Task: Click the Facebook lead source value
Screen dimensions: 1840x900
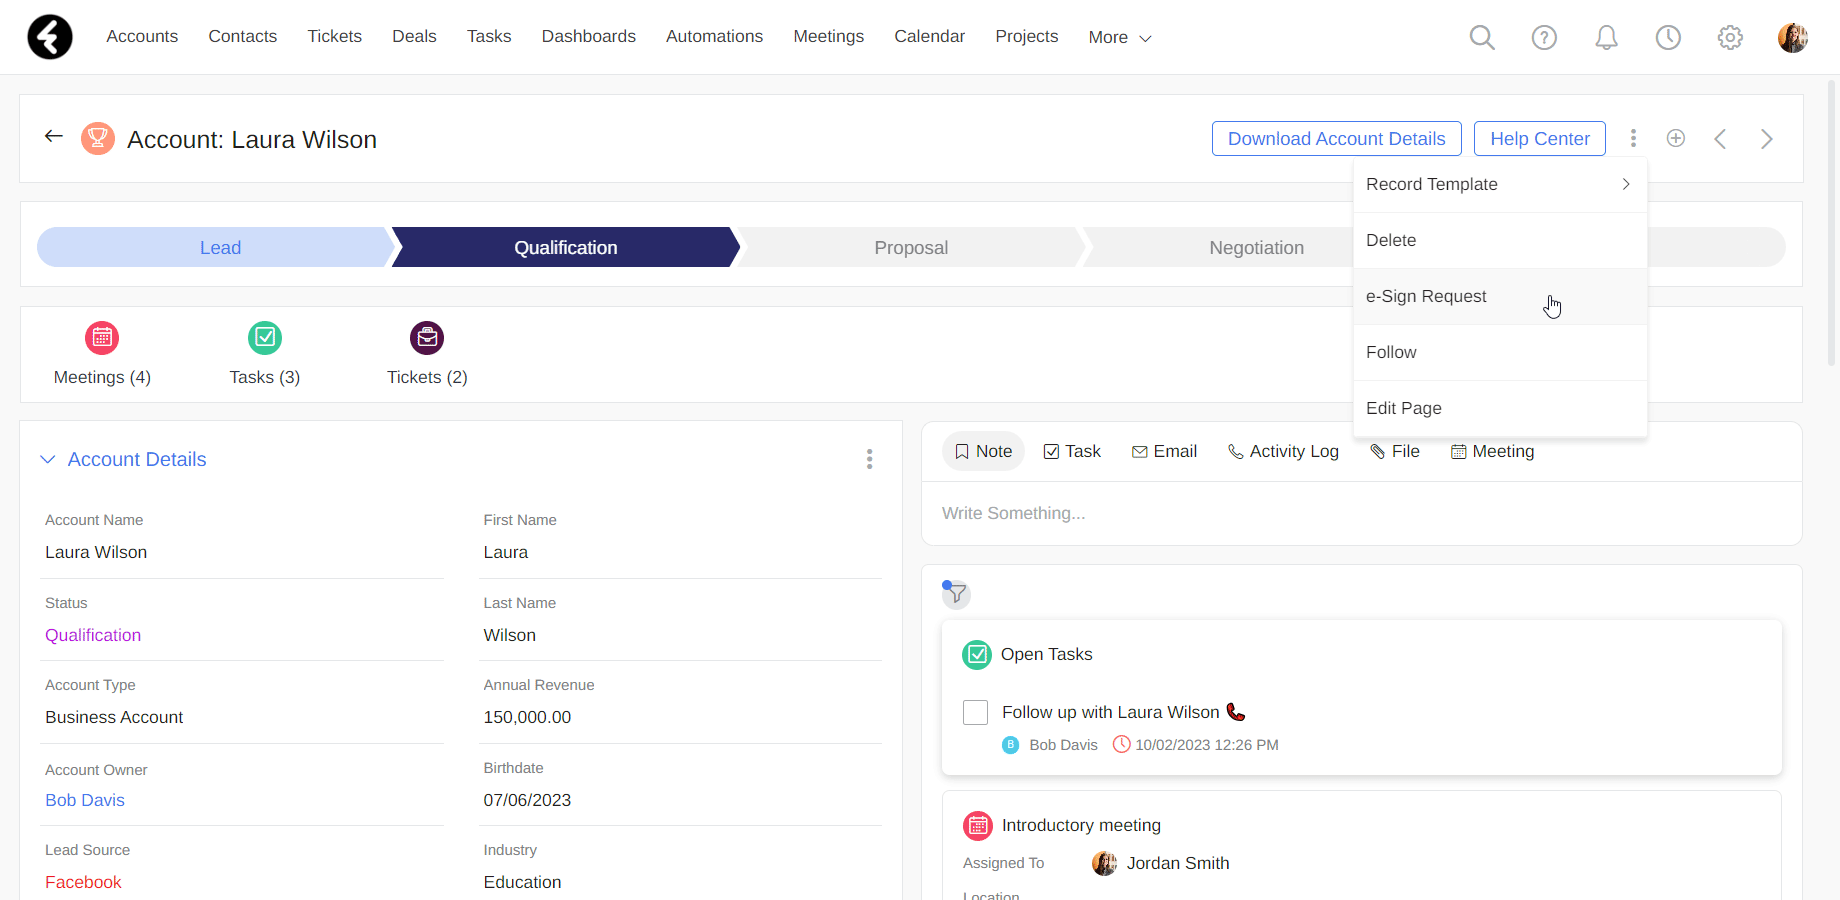Action: [83, 882]
